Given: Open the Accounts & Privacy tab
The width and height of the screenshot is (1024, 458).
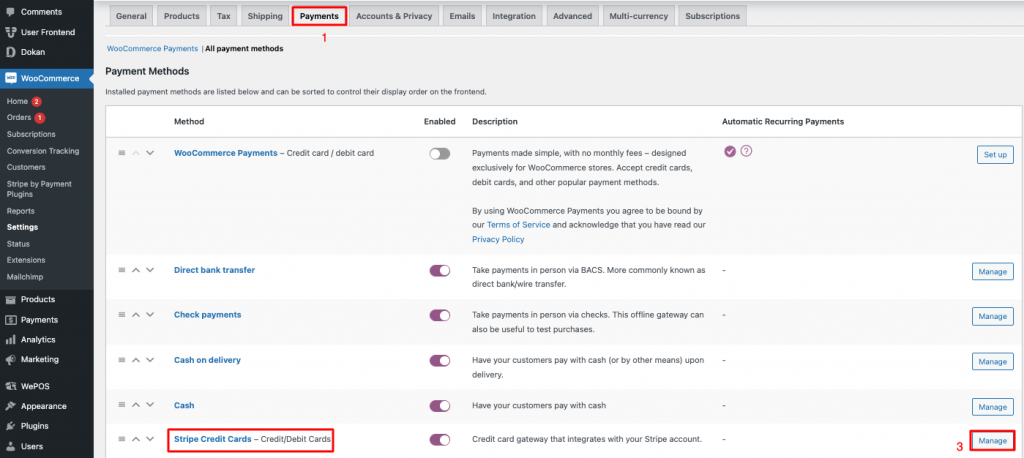Looking at the screenshot, I should click(x=394, y=16).
